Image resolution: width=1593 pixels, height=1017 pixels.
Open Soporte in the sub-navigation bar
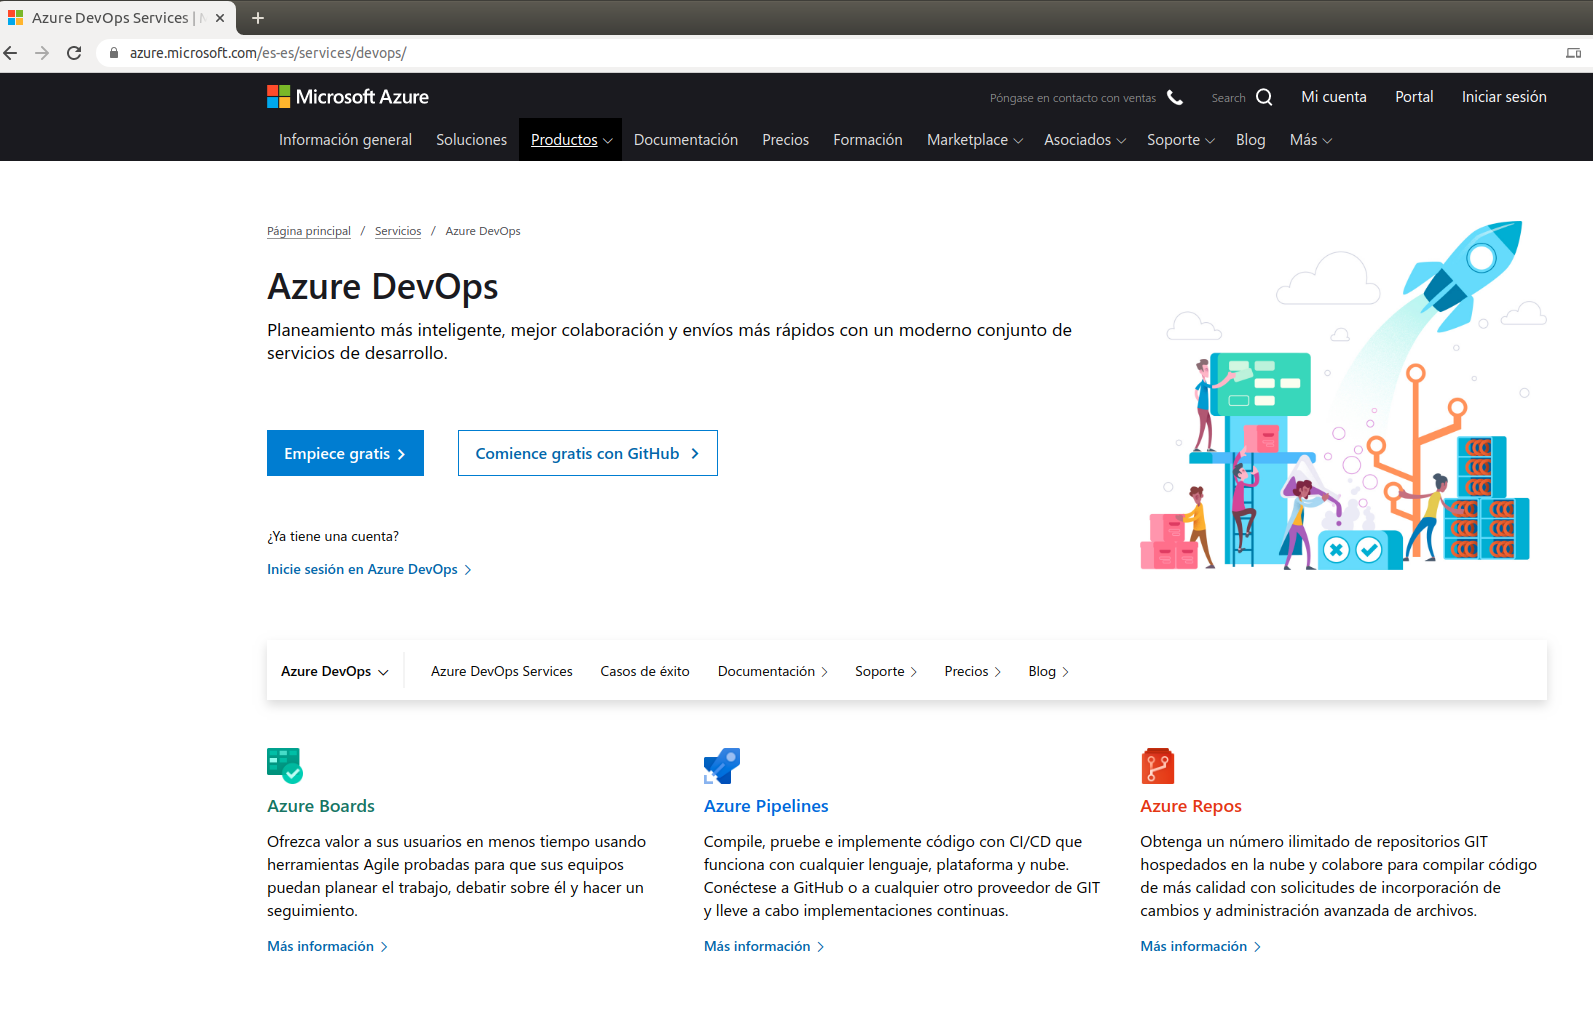[886, 672]
